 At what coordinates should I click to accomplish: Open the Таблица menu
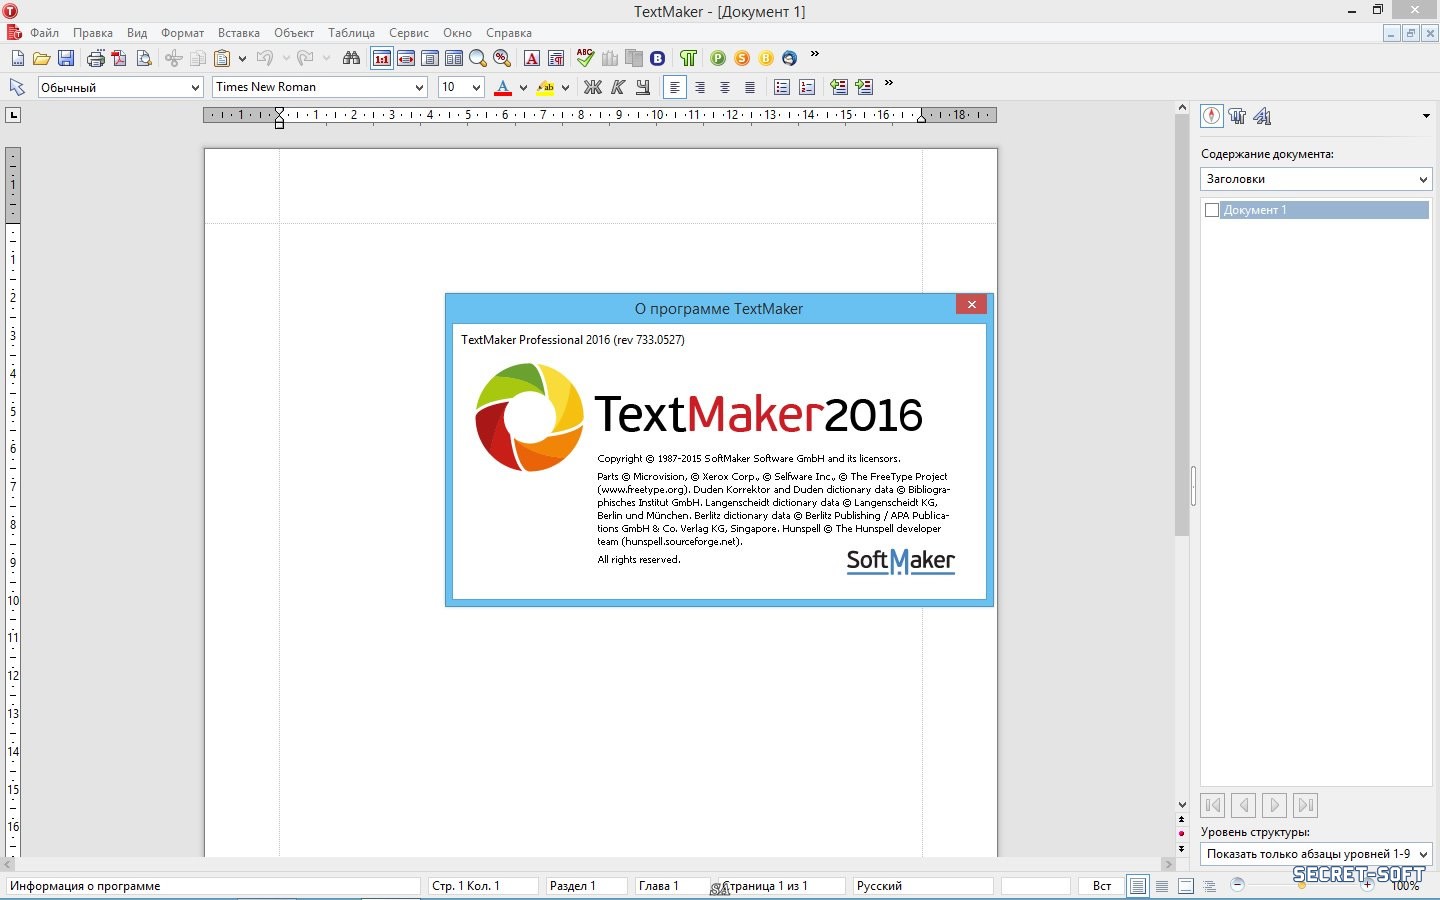pos(351,33)
